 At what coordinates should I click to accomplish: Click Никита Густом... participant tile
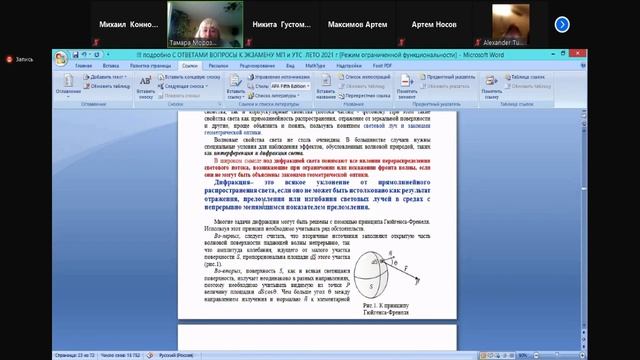click(282, 24)
